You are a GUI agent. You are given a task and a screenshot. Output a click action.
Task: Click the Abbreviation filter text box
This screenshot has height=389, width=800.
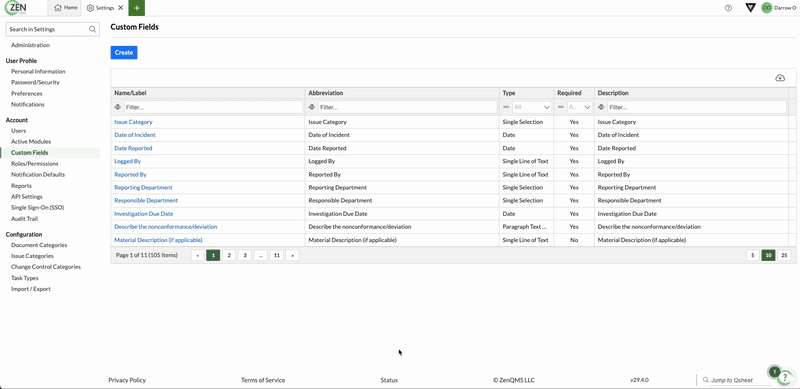coord(407,107)
